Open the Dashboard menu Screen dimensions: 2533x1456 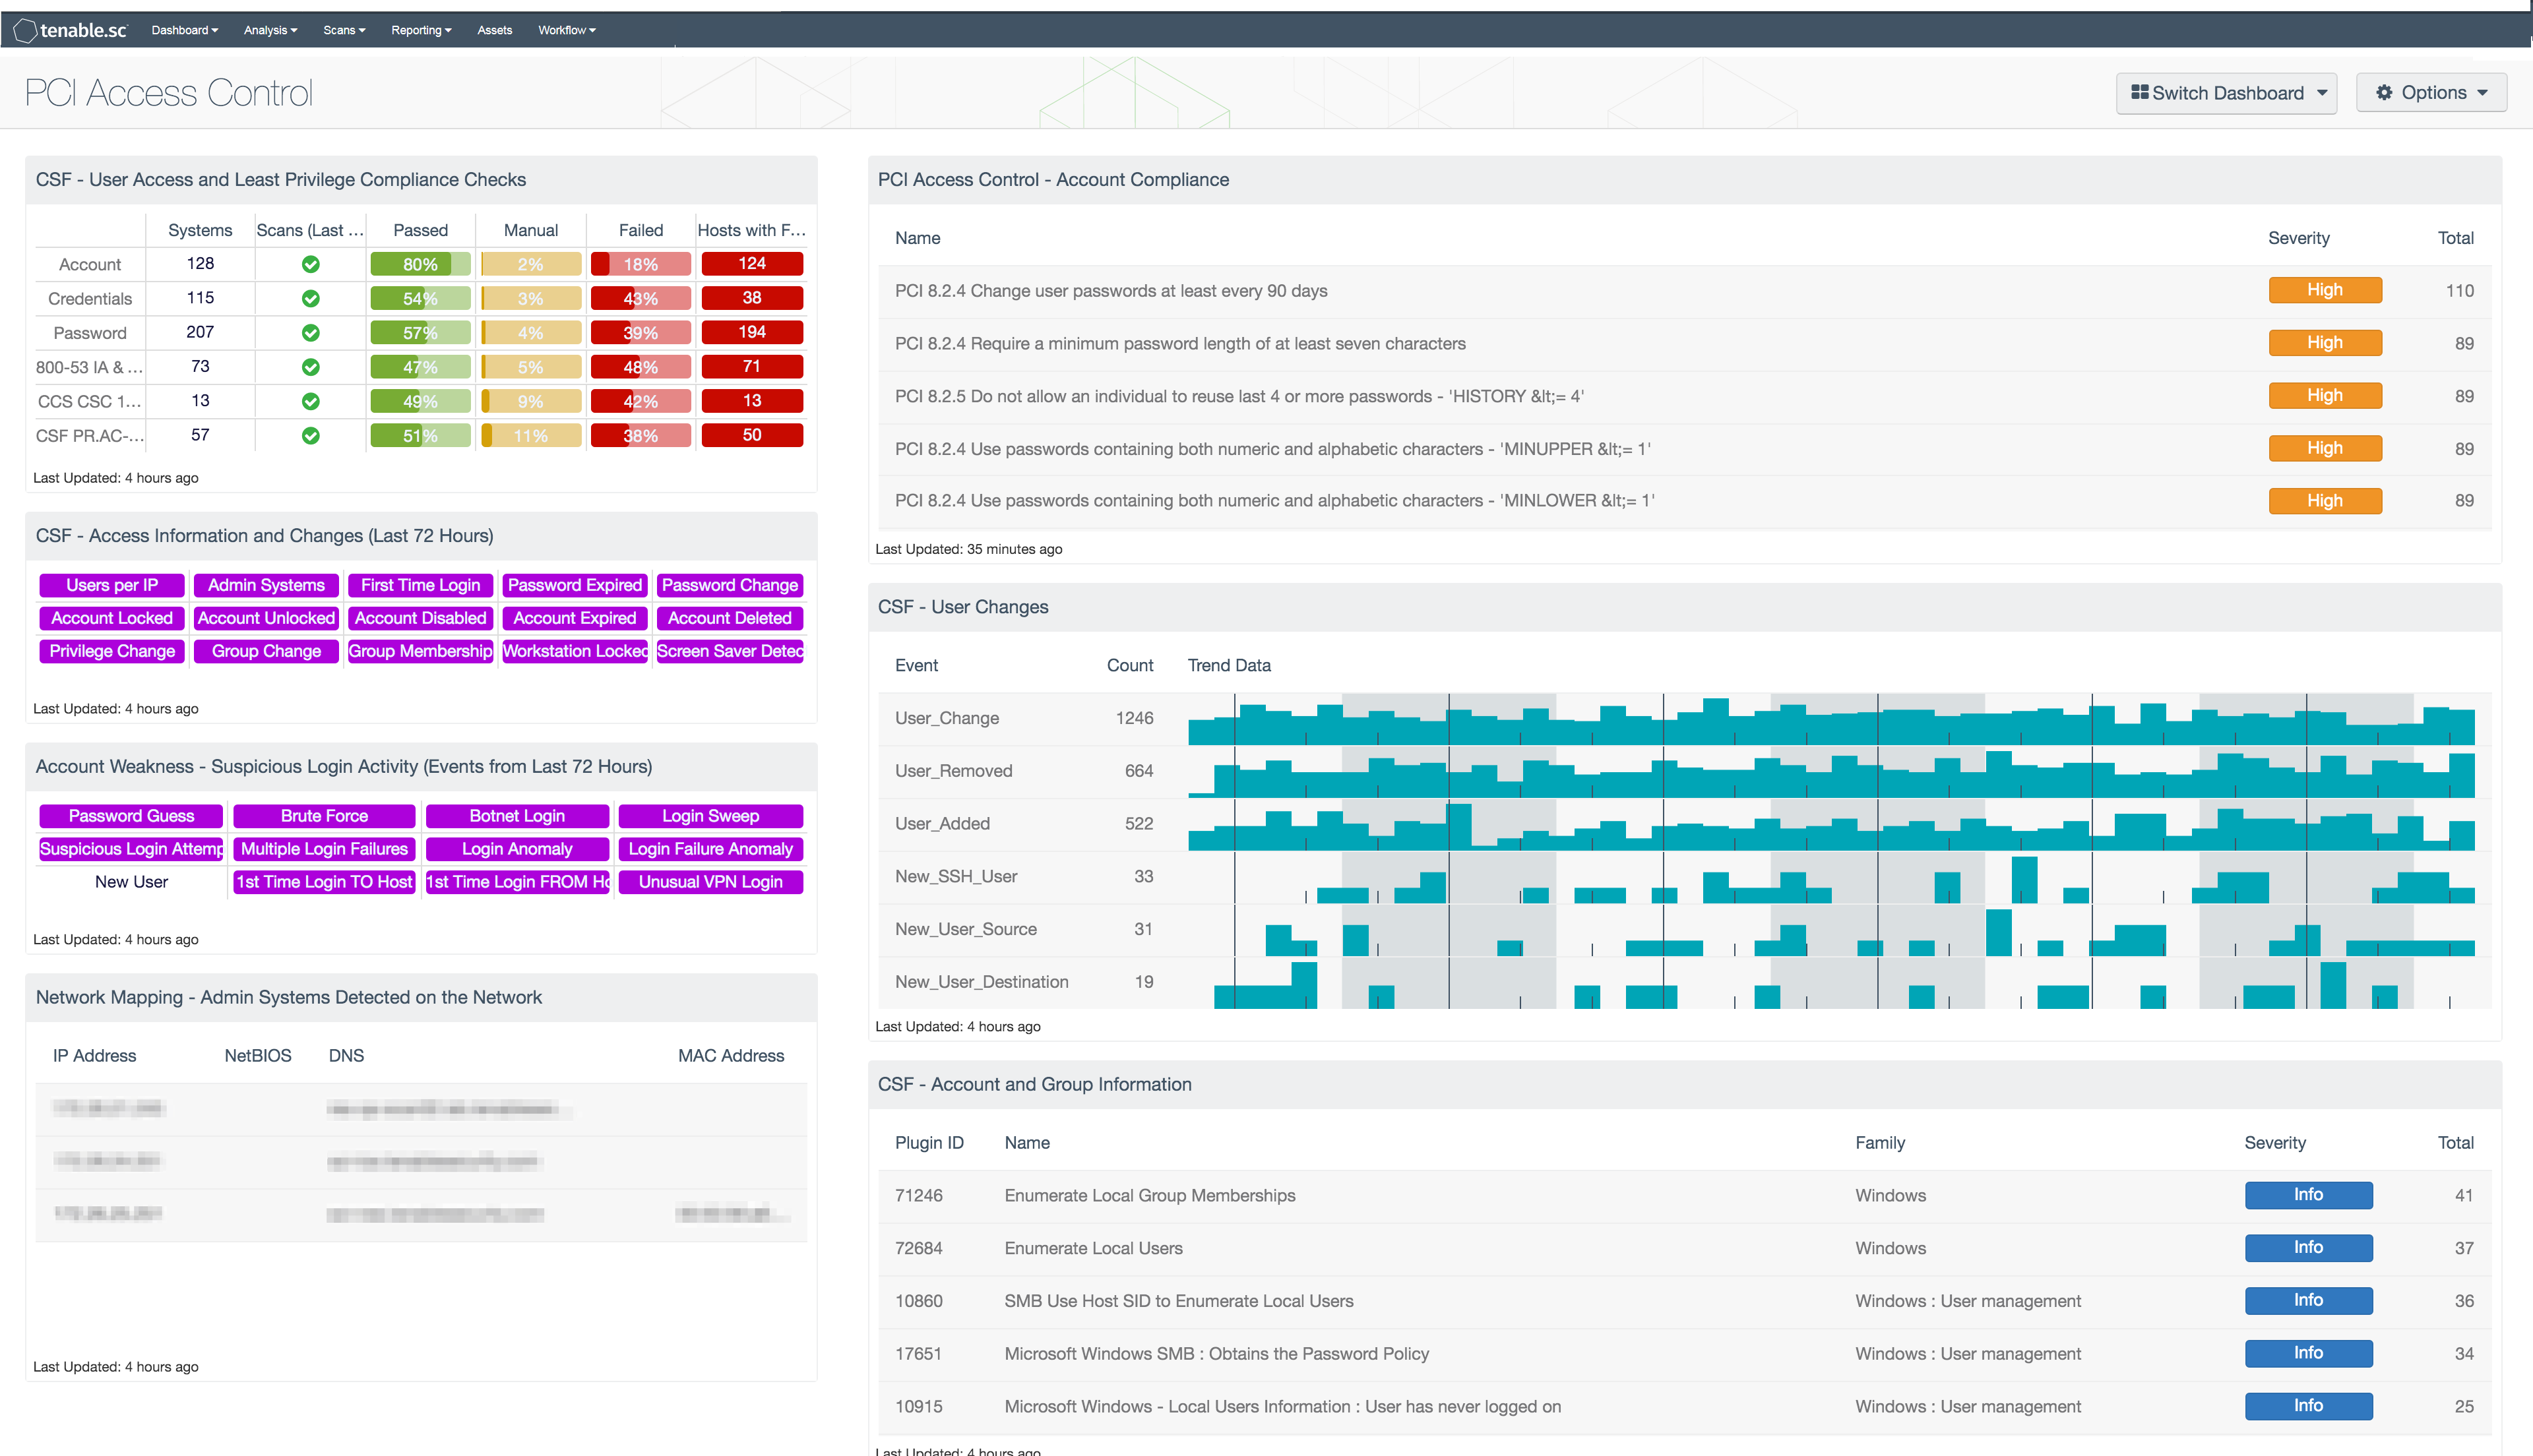pyautogui.click(x=185, y=30)
